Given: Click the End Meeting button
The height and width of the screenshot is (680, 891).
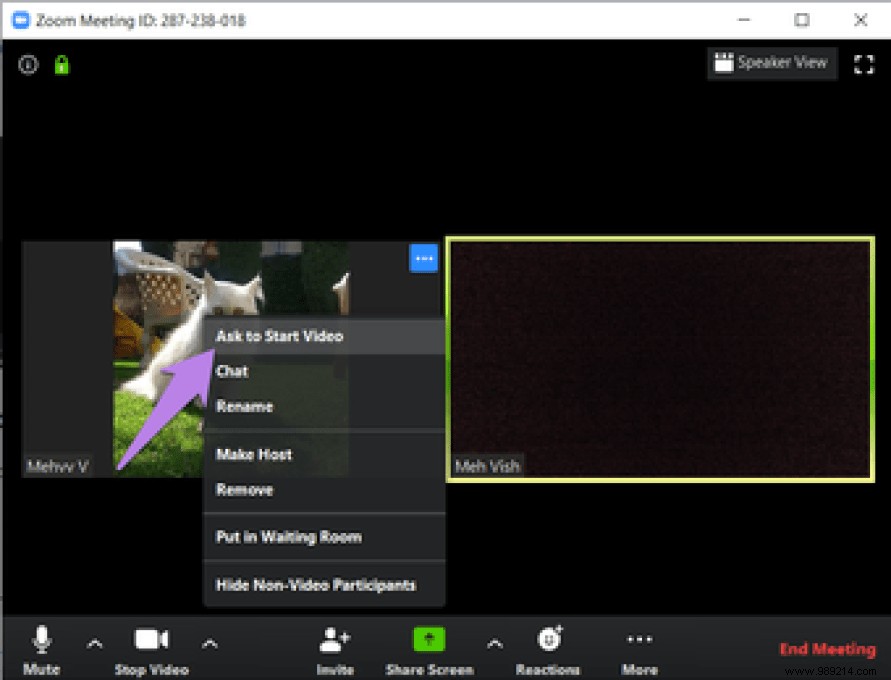Looking at the screenshot, I should coord(827,648).
